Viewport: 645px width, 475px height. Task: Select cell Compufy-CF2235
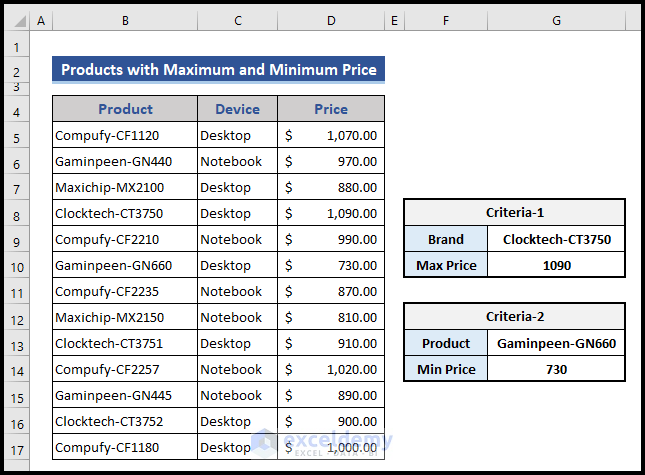tap(125, 291)
